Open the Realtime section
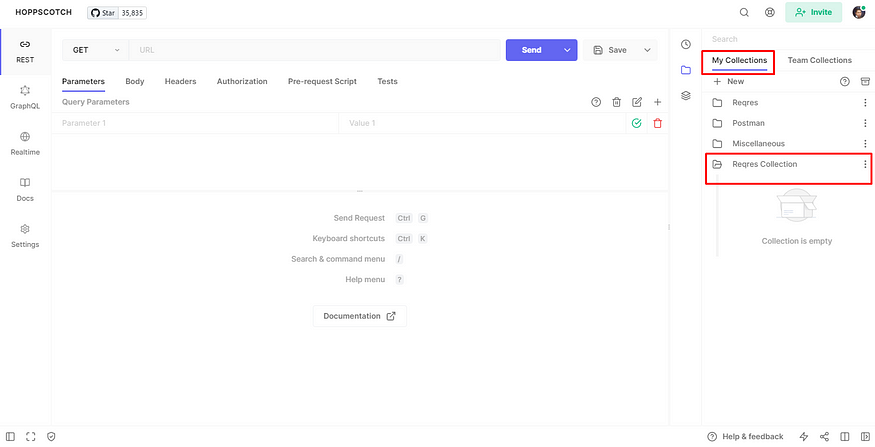 click(25, 144)
